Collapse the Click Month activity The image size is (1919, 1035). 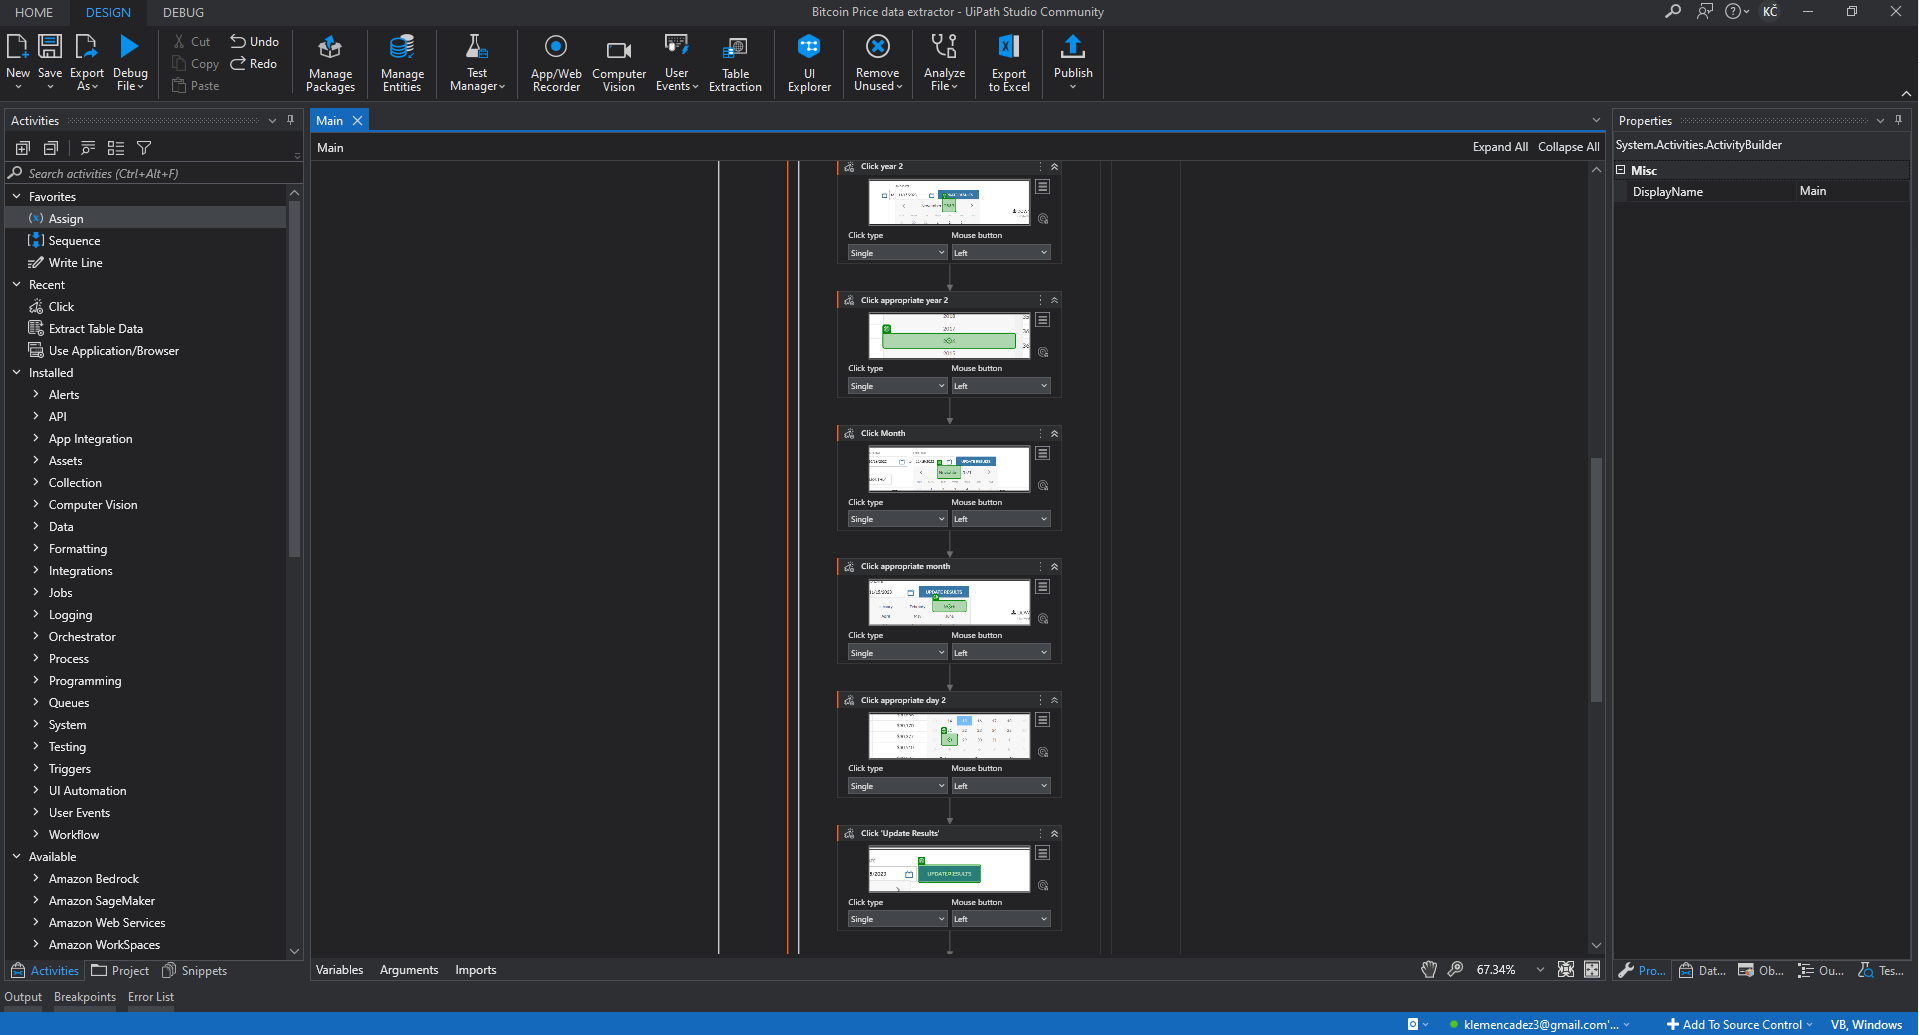pyautogui.click(x=1054, y=434)
